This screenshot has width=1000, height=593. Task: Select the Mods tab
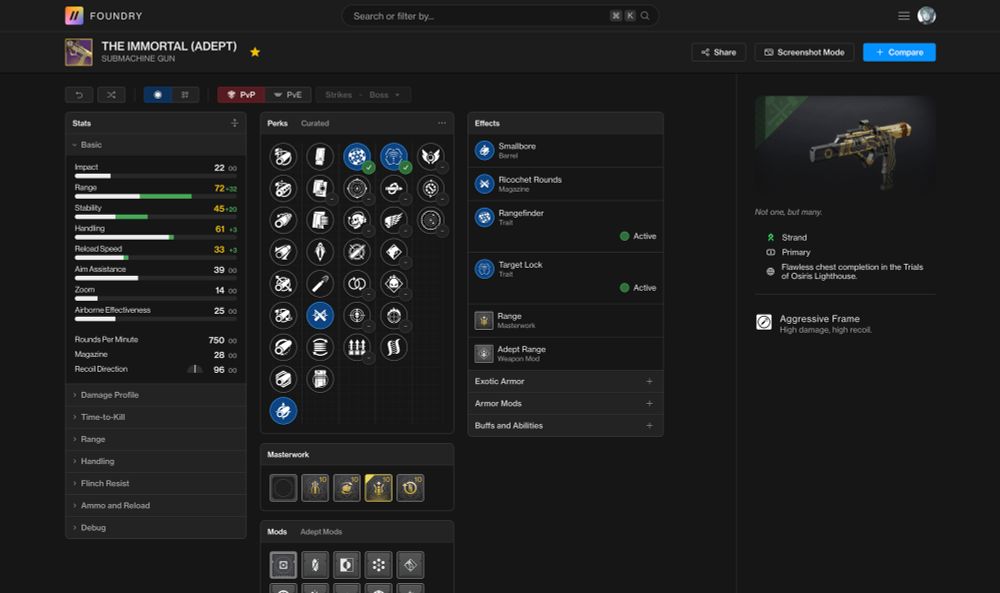277,532
